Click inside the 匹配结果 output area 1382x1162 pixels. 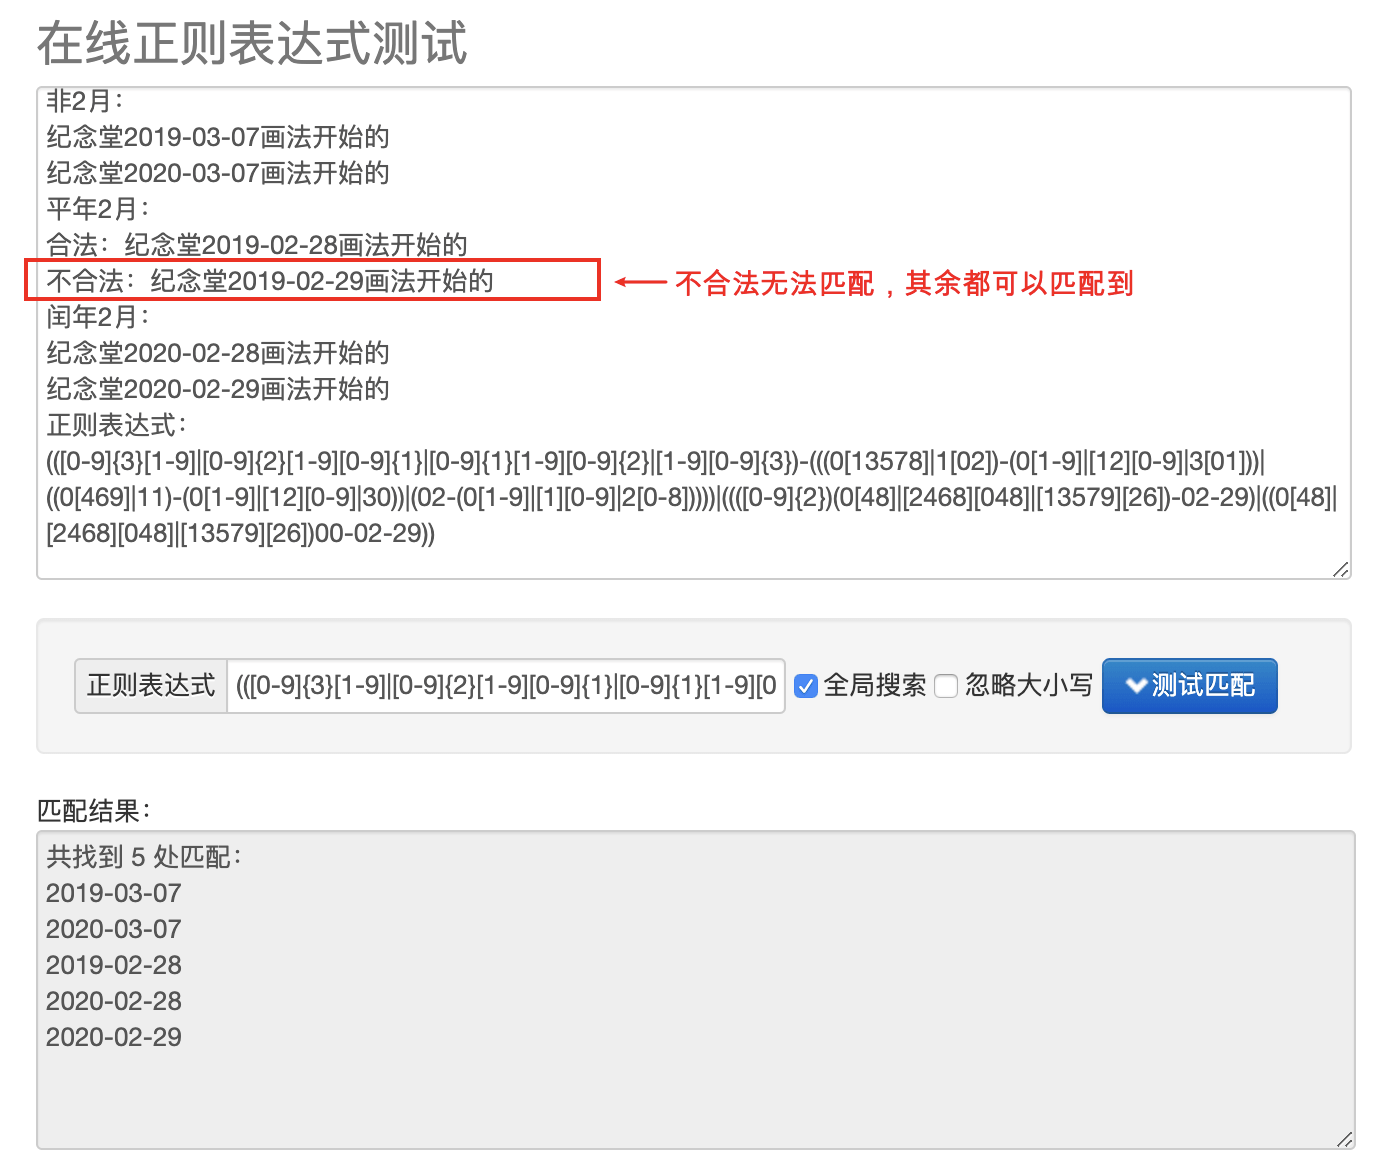[696, 990]
